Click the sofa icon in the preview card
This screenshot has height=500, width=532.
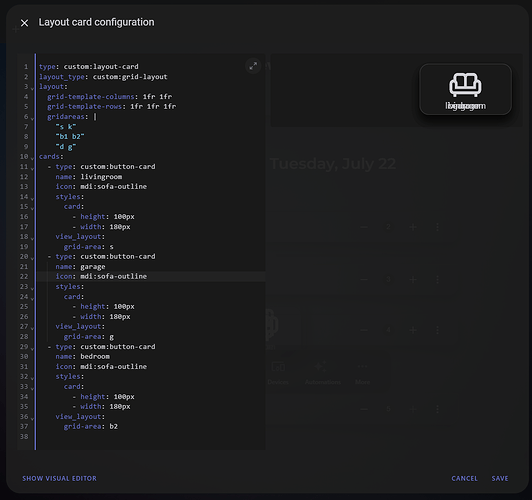[x=465, y=85]
